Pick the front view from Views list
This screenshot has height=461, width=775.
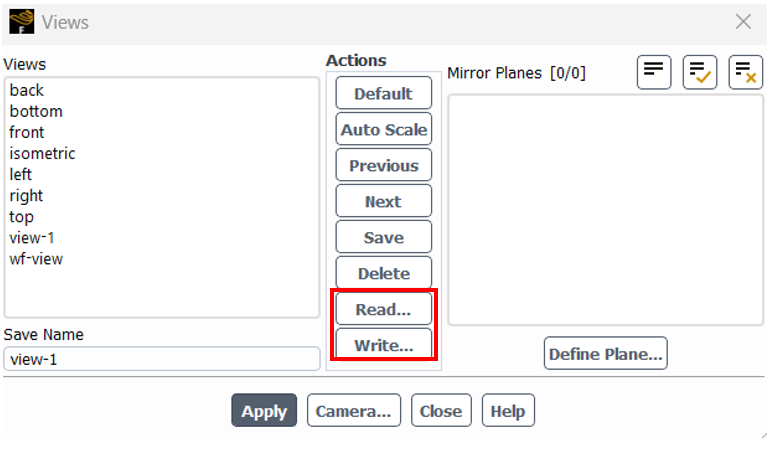click(x=27, y=132)
